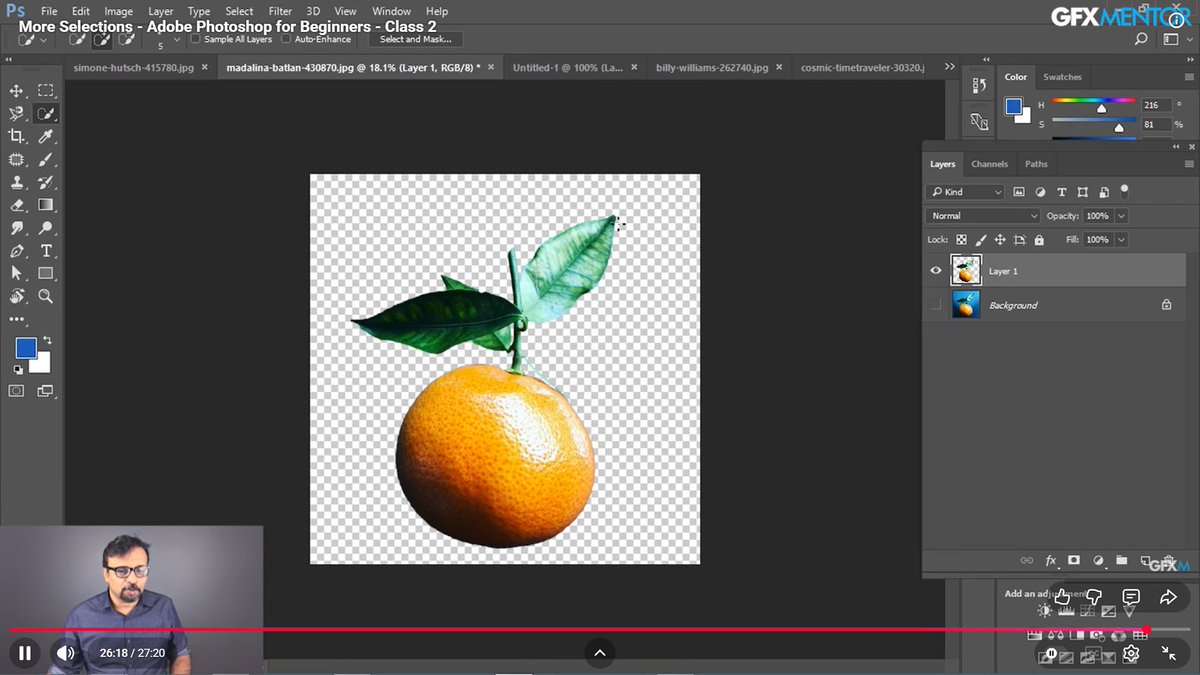1200x675 pixels.
Task: Select the Hand tool
Action: click(16, 296)
